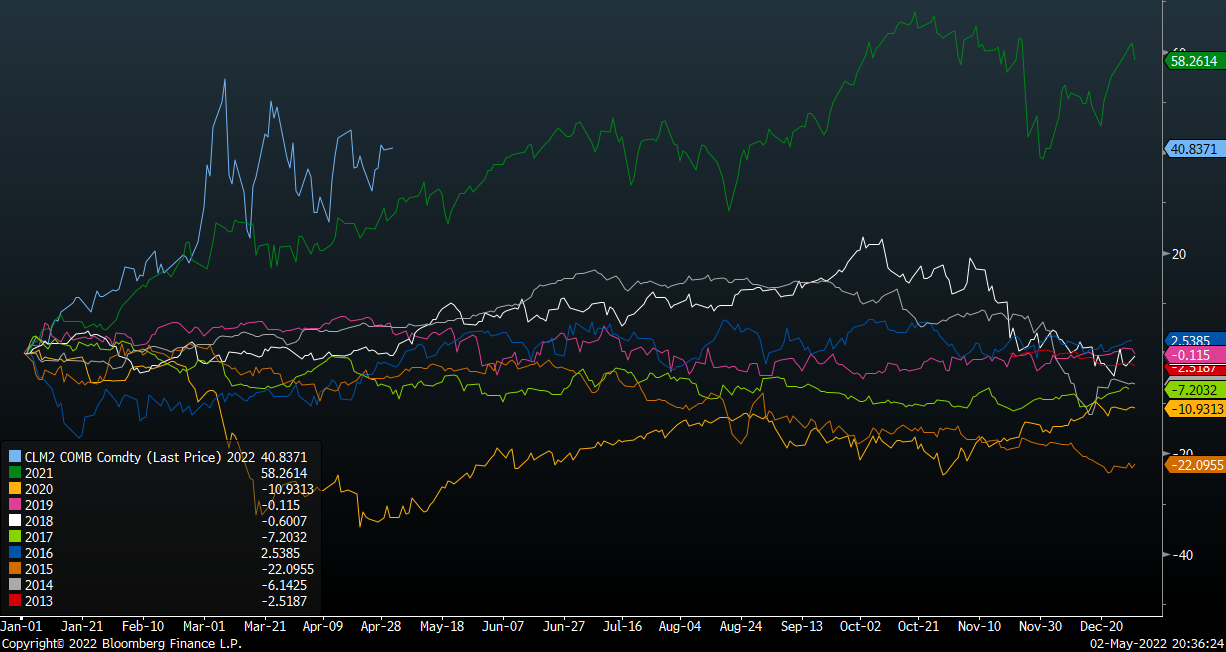Select the '2014' legend row label
Image resolution: width=1226 pixels, height=652 pixels.
click(x=38, y=585)
